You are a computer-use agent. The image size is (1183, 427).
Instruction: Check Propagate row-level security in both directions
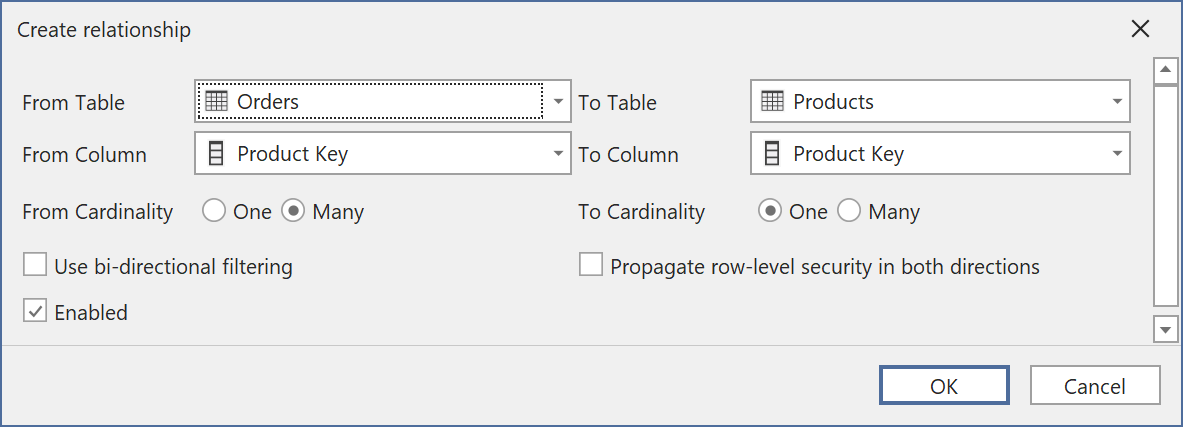coord(592,266)
